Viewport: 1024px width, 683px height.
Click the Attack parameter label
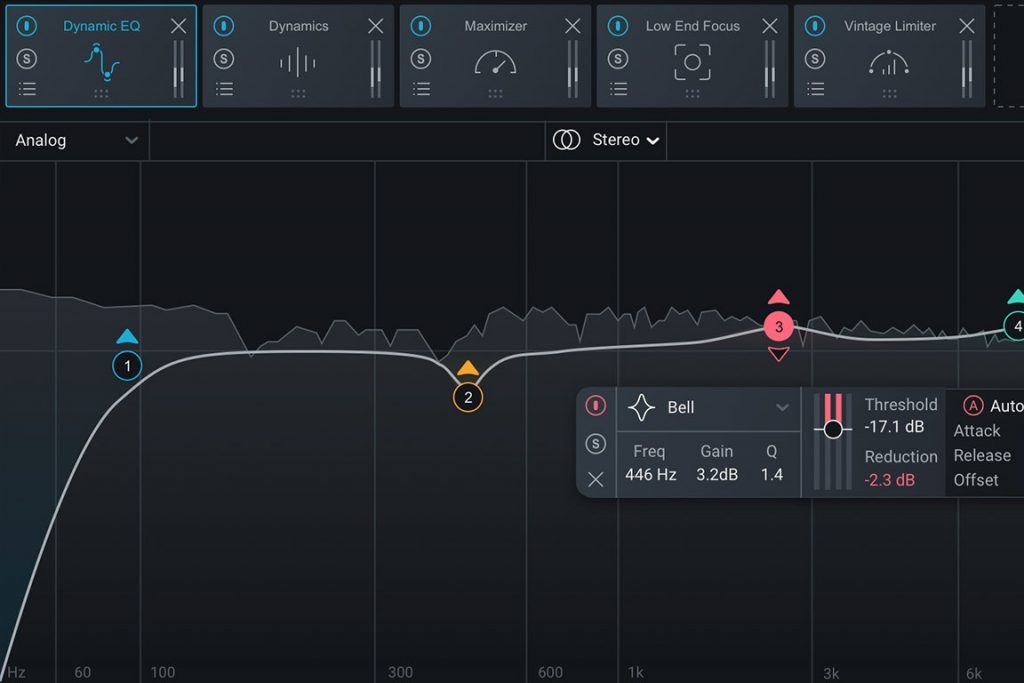[x=977, y=431]
